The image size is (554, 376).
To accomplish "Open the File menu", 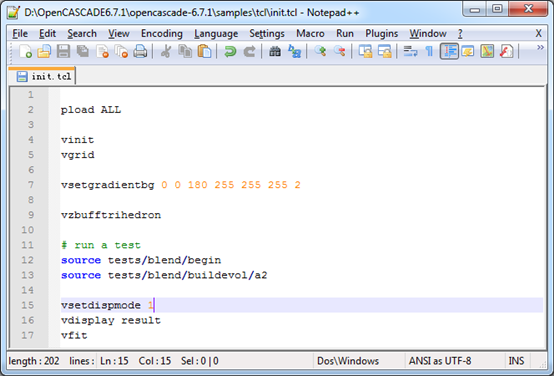I will 20,34.
